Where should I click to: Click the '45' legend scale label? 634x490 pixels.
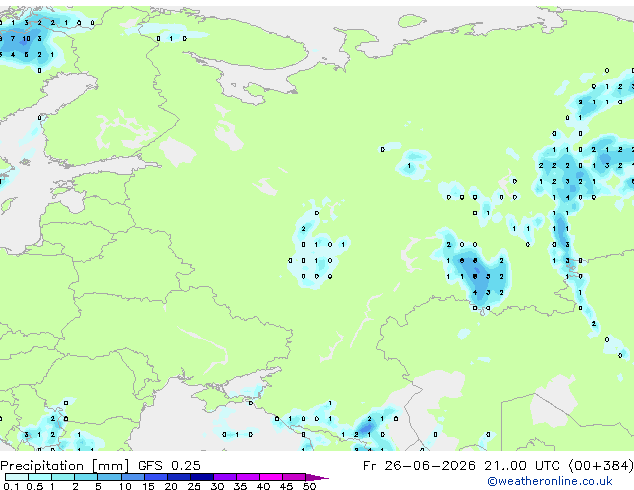(x=286, y=486)
